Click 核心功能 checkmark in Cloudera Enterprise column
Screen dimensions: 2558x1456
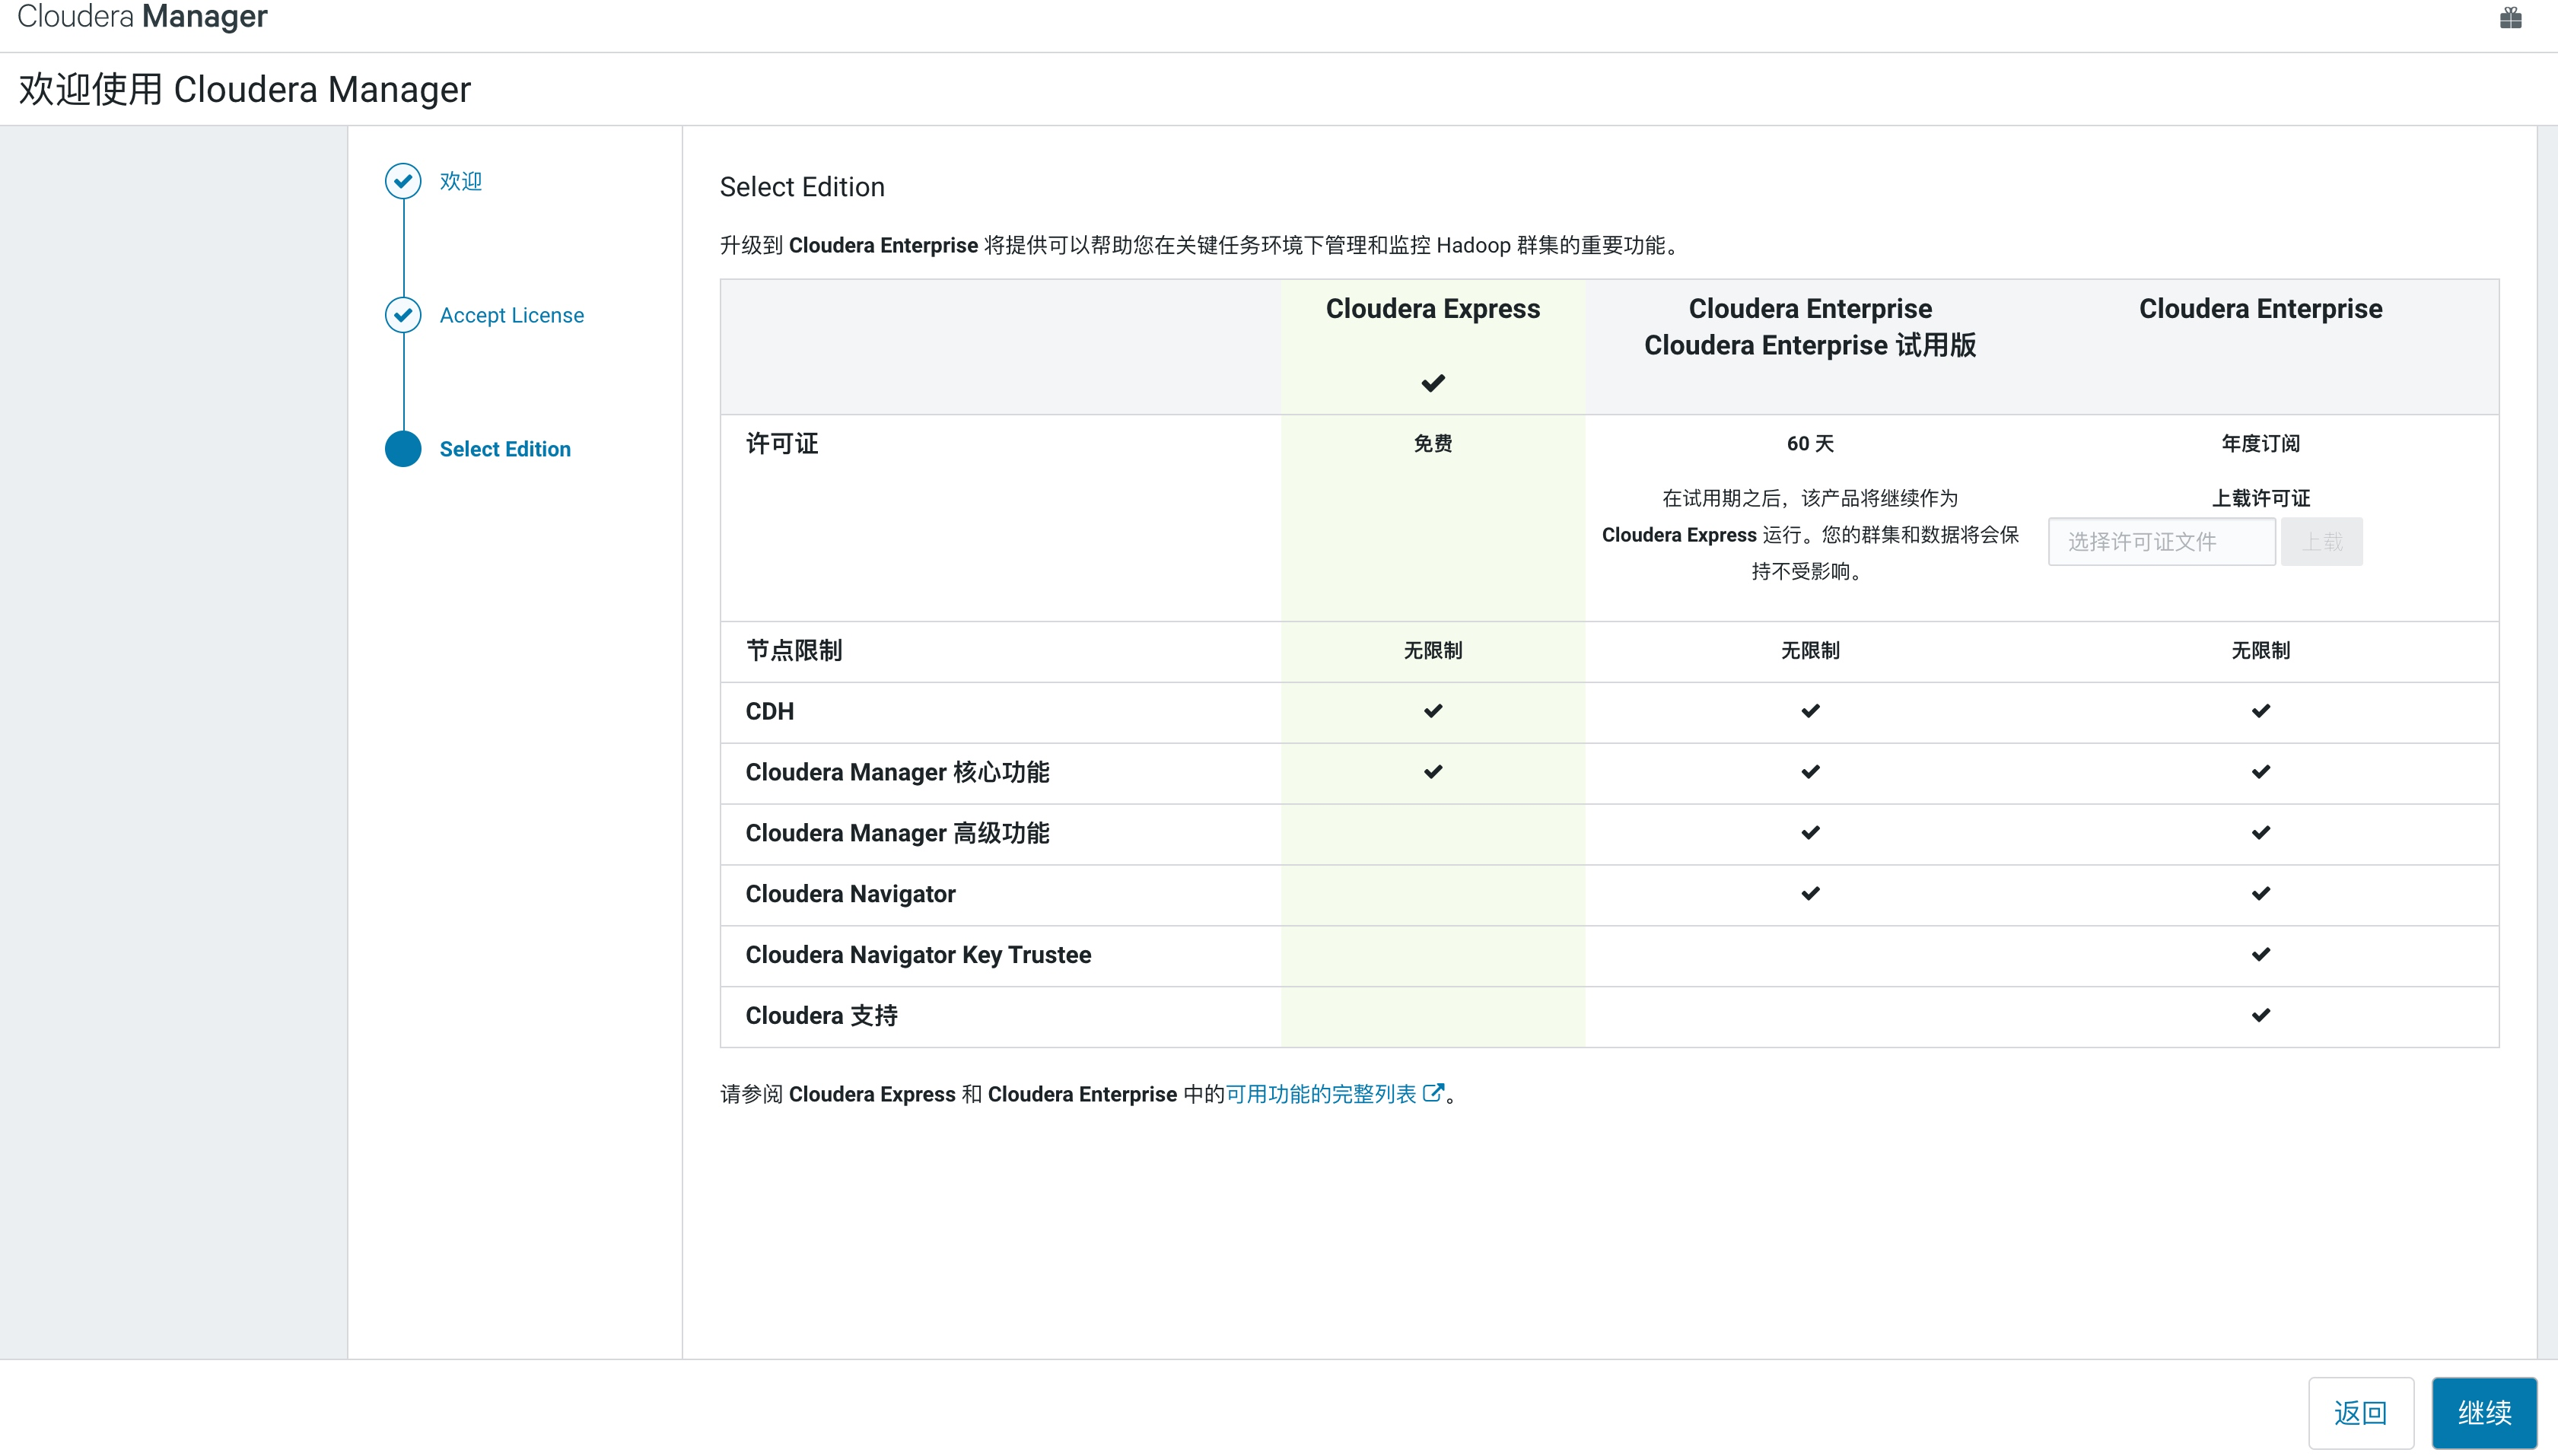click(x=2260, y=772)
